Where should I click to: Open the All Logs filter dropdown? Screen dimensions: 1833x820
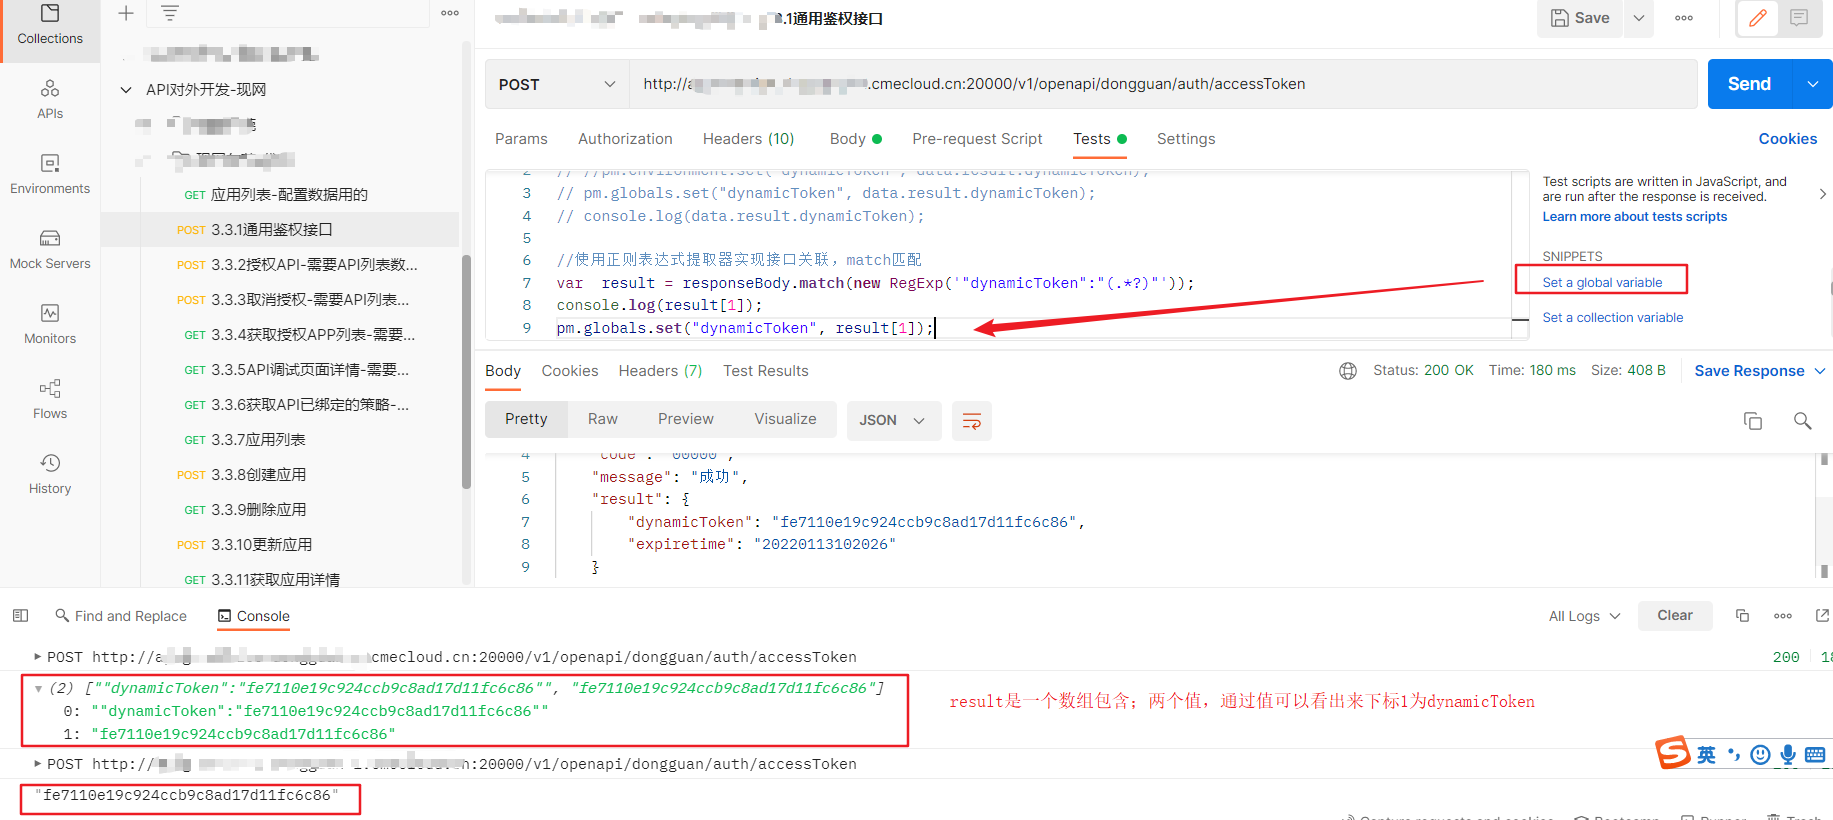[x=1584, y=616]
